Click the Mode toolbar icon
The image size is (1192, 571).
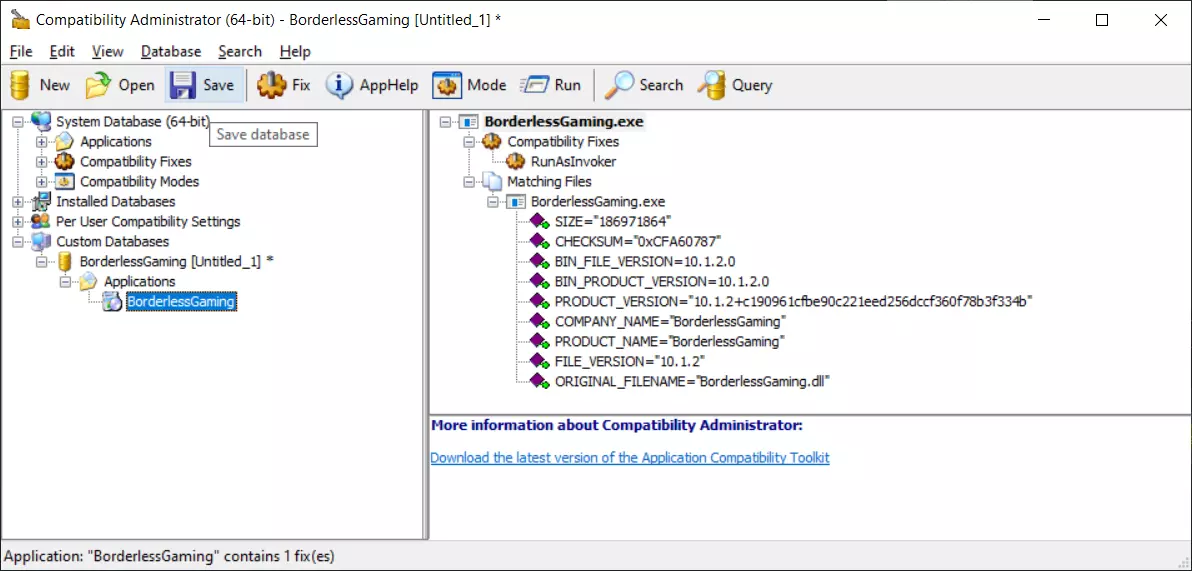pyautogui.click(x=447, y=85)
